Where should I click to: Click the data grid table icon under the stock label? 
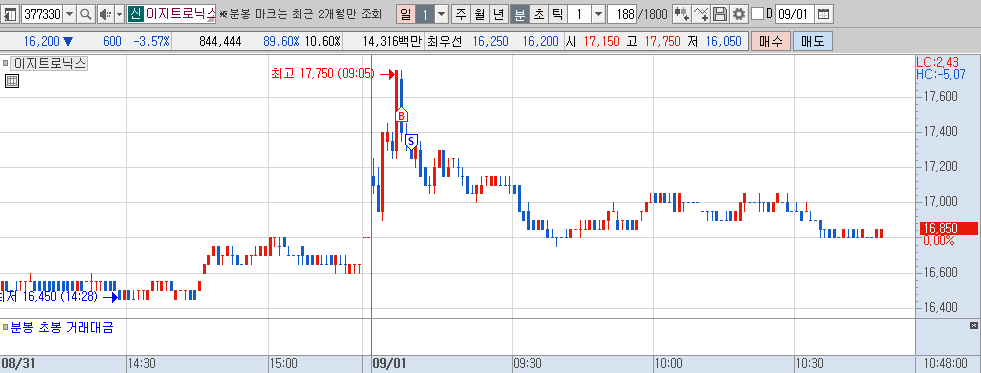(x=11, y=80)
